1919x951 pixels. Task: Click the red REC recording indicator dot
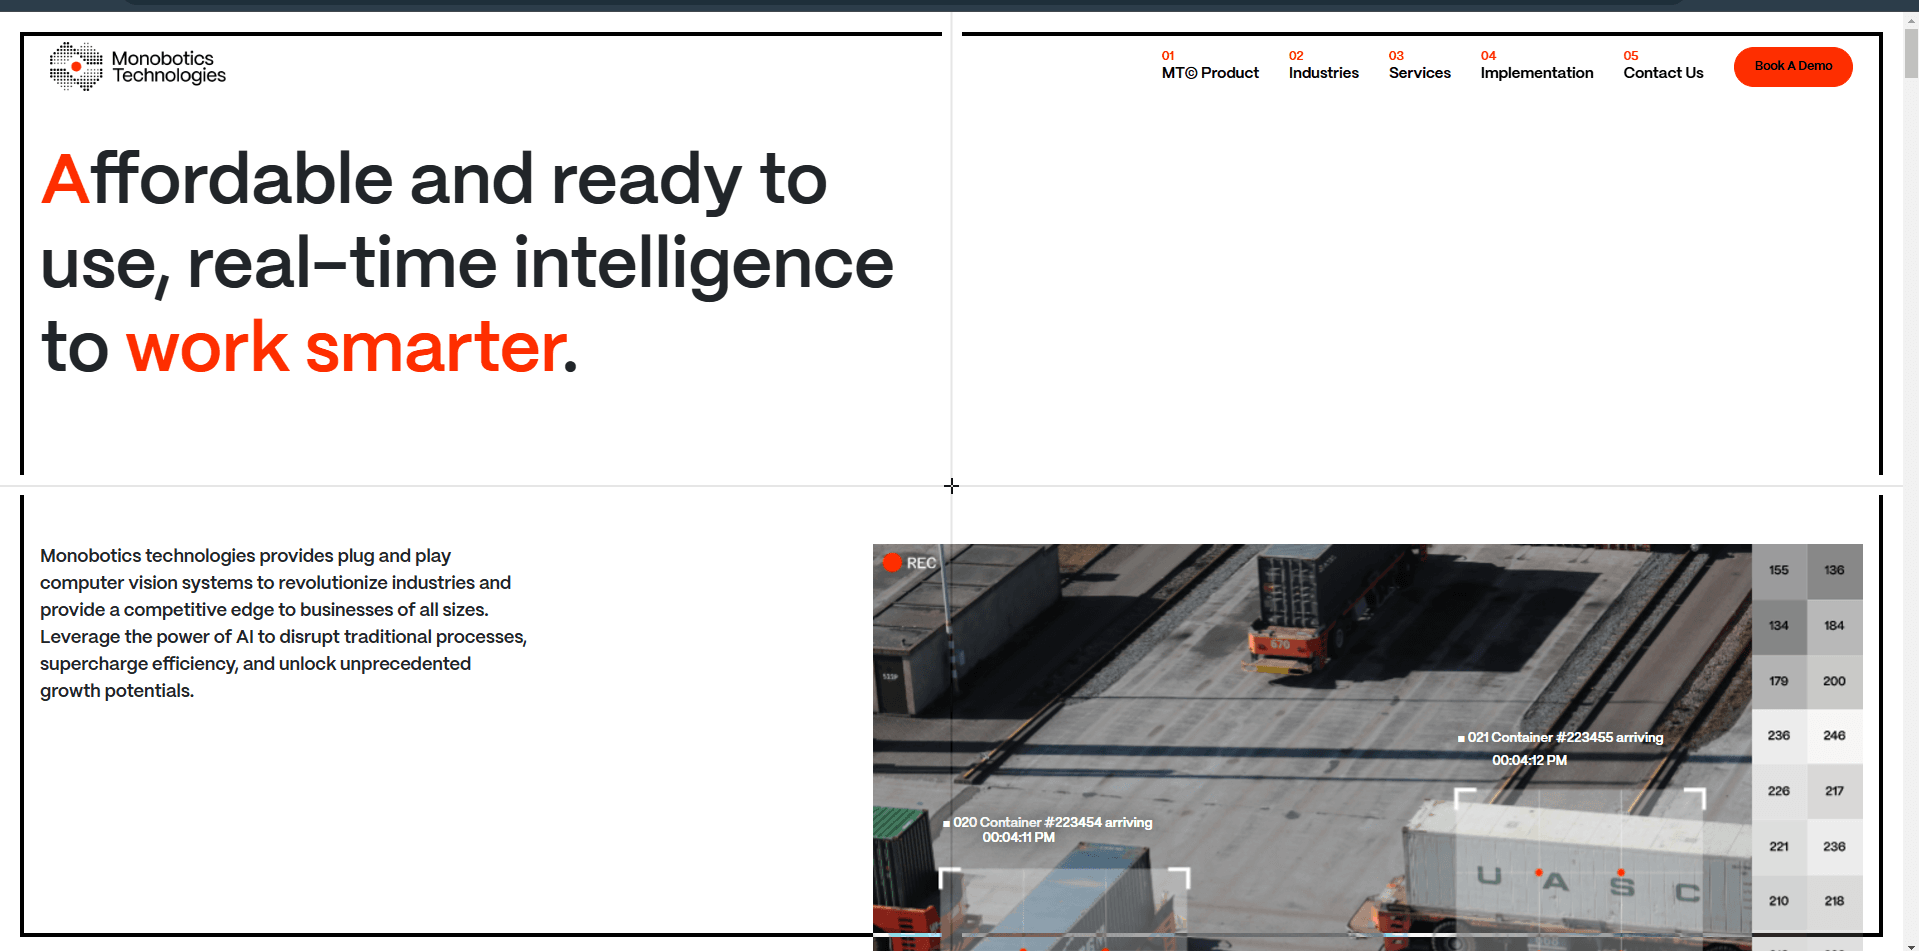[892, 563]
